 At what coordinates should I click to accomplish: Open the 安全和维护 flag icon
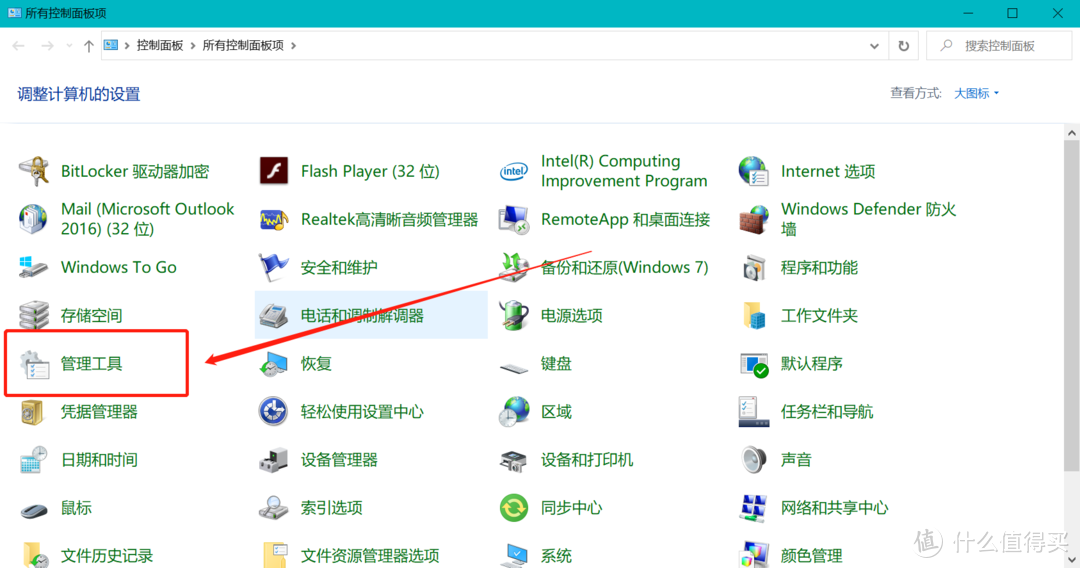[273, 267]
